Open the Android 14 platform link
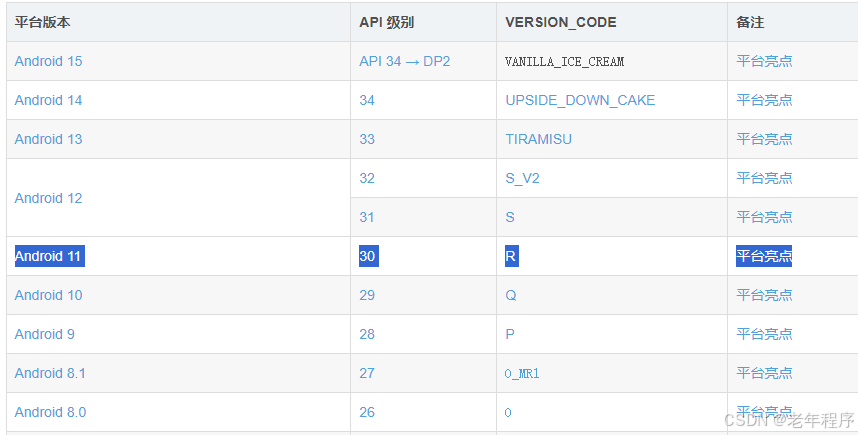The width and height of the screenshot is (858, 435). [48, 100]
